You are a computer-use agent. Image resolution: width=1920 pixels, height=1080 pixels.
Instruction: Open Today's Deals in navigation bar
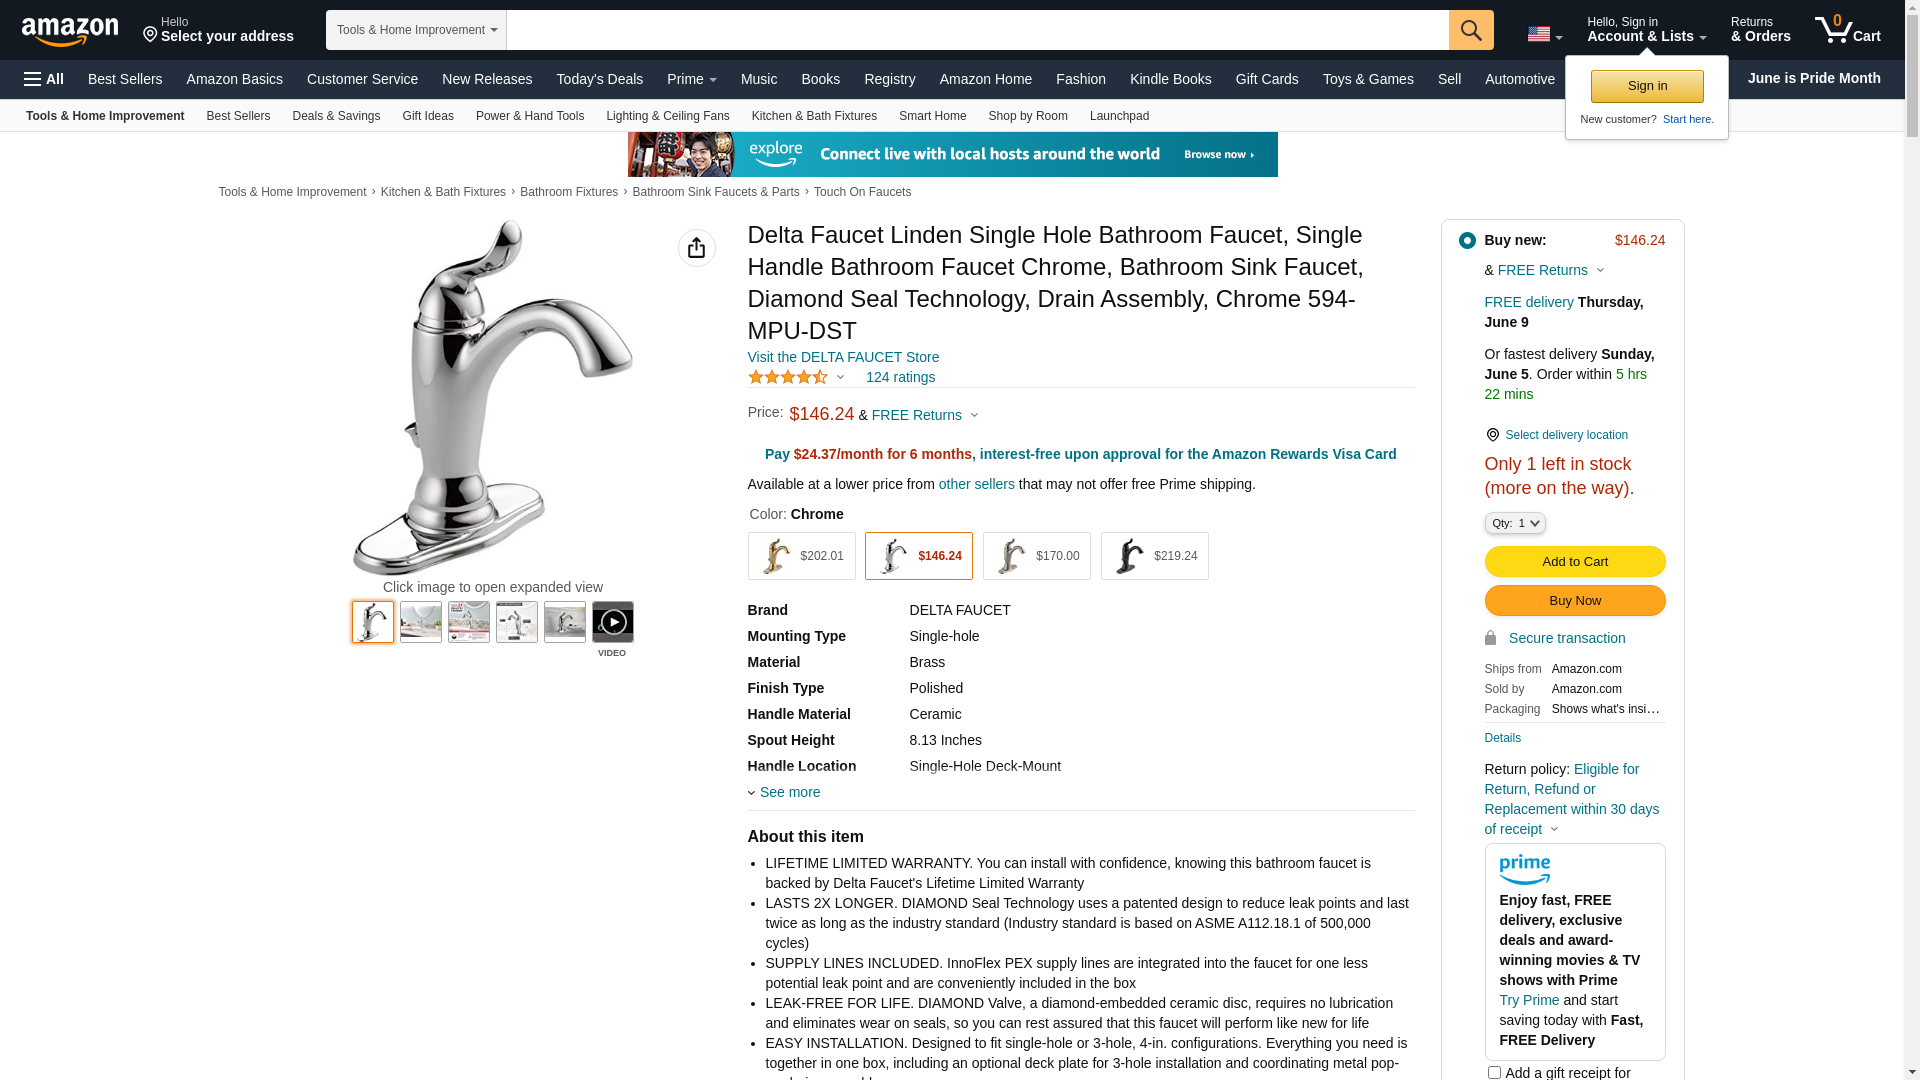tap(600, 79)
